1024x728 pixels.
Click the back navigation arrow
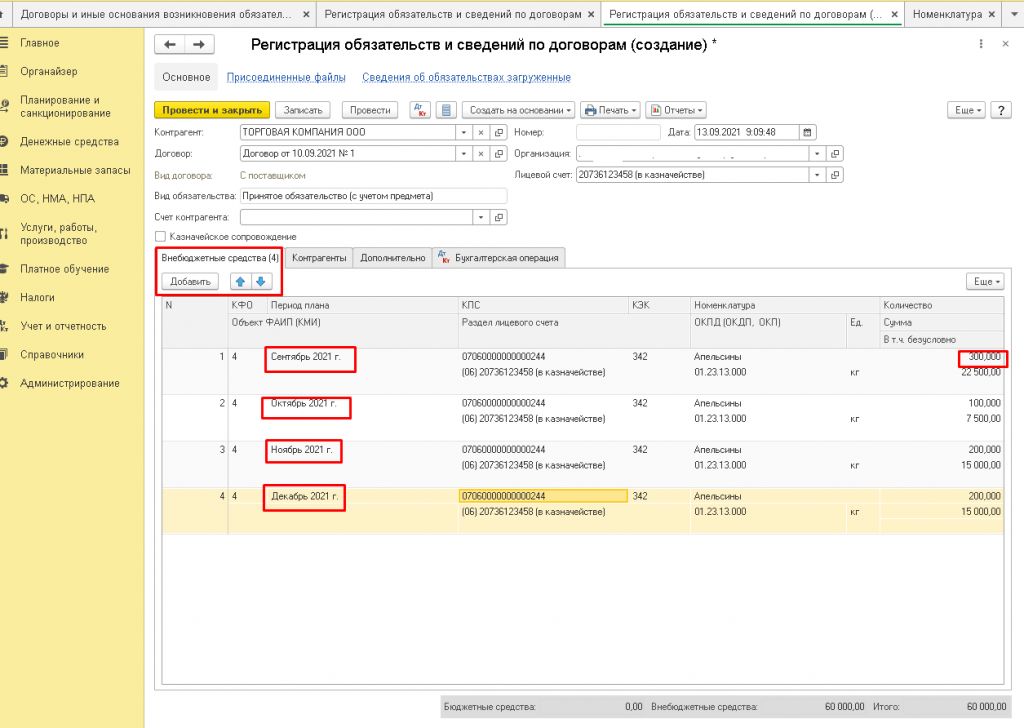tap(170, 45)
